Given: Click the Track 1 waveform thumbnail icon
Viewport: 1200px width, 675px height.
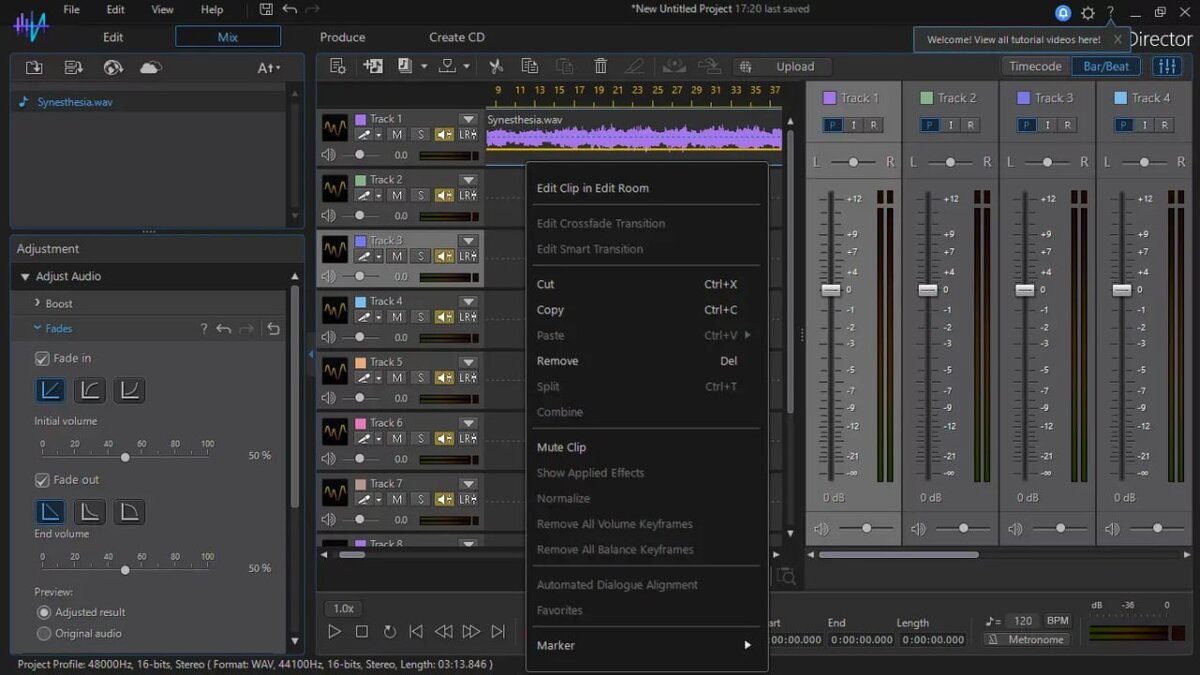Looking at the screenshot, I should [x=335, y=127].
